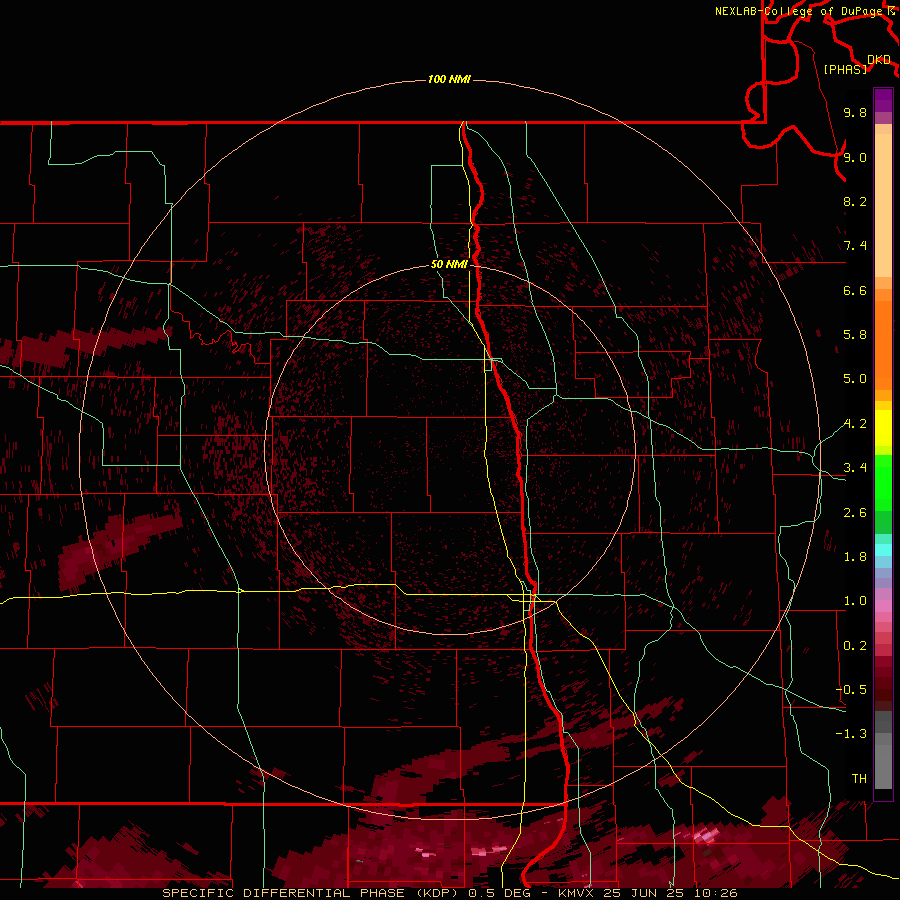This screenshot has width=900, height=900.
Task: Click the 7.4 value on the color scale
Action: pyautogui.click(x=855, y=246)
